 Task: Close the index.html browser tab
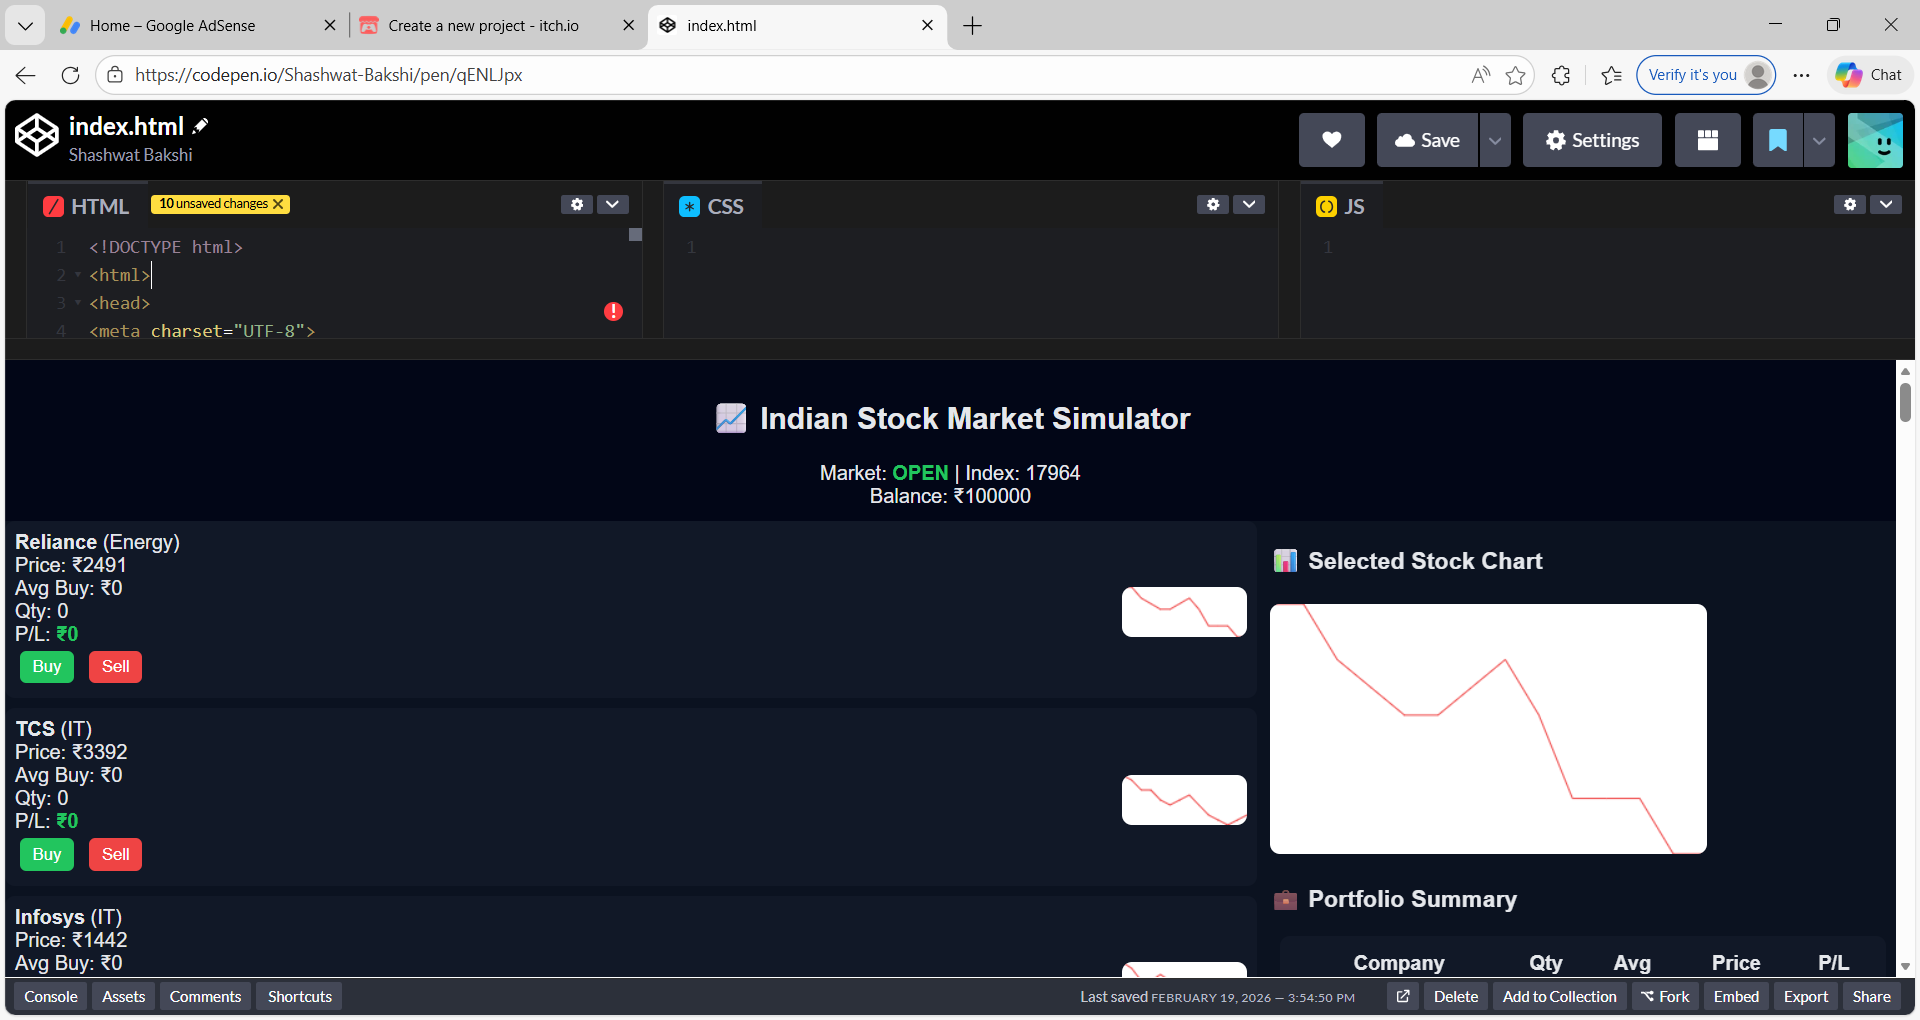click(x=928, y=26)
